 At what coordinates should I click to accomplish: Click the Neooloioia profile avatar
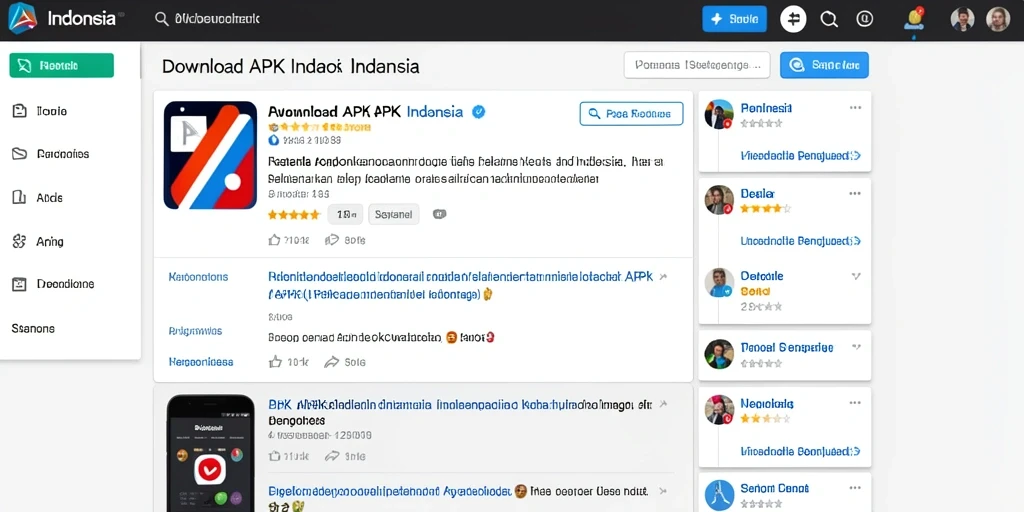(719, 409)
